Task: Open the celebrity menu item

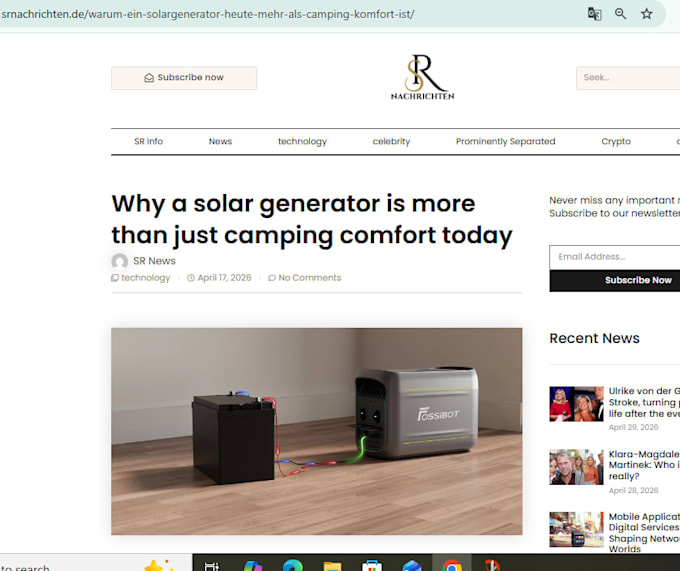Action: coord(391,141)
